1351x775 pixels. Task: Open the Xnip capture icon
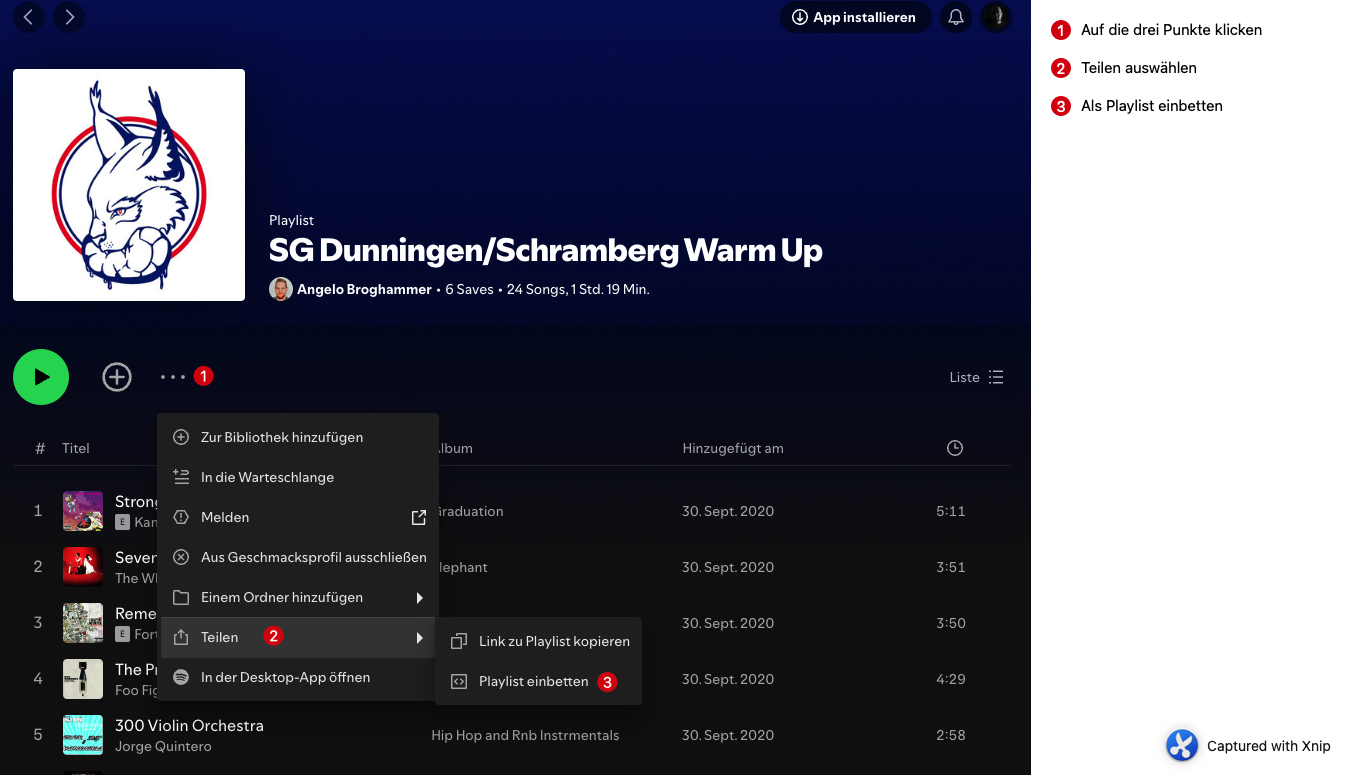point(1181,745)
